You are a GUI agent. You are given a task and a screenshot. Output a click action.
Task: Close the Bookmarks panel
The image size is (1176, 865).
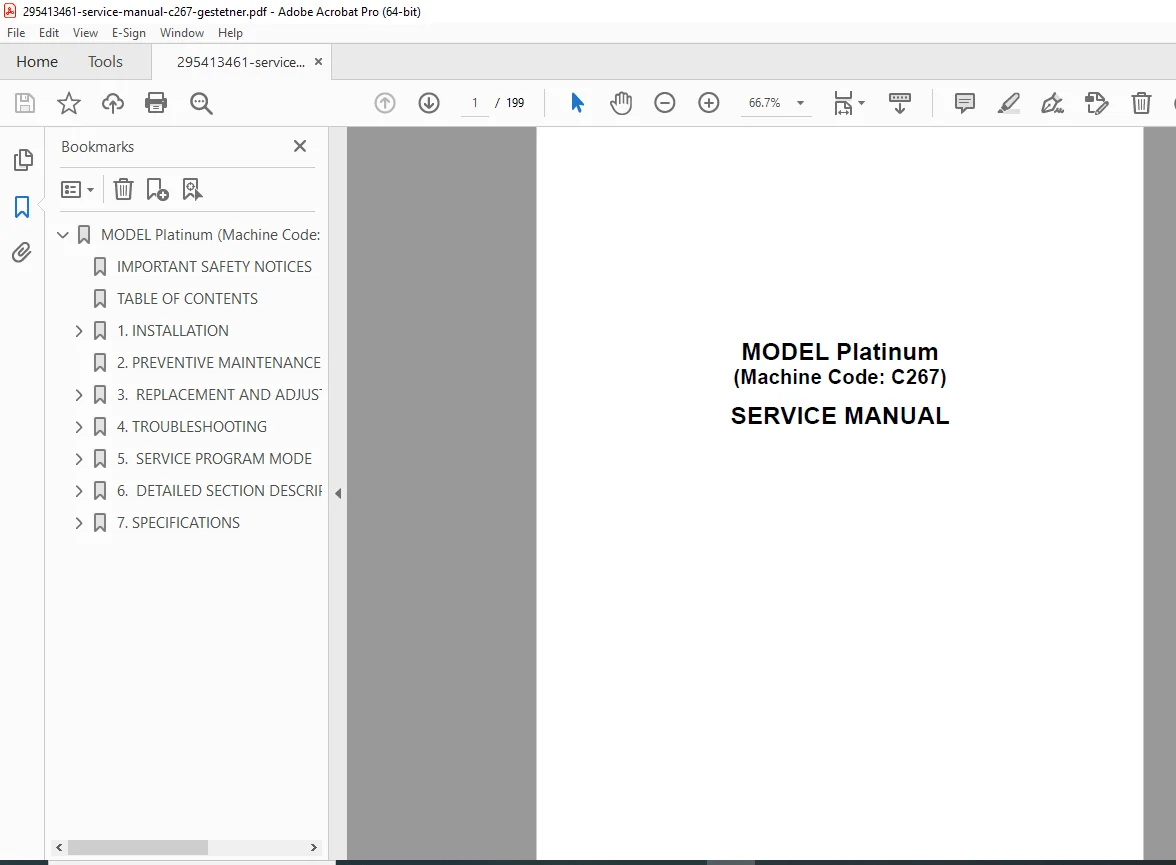(x=300, y=146)
